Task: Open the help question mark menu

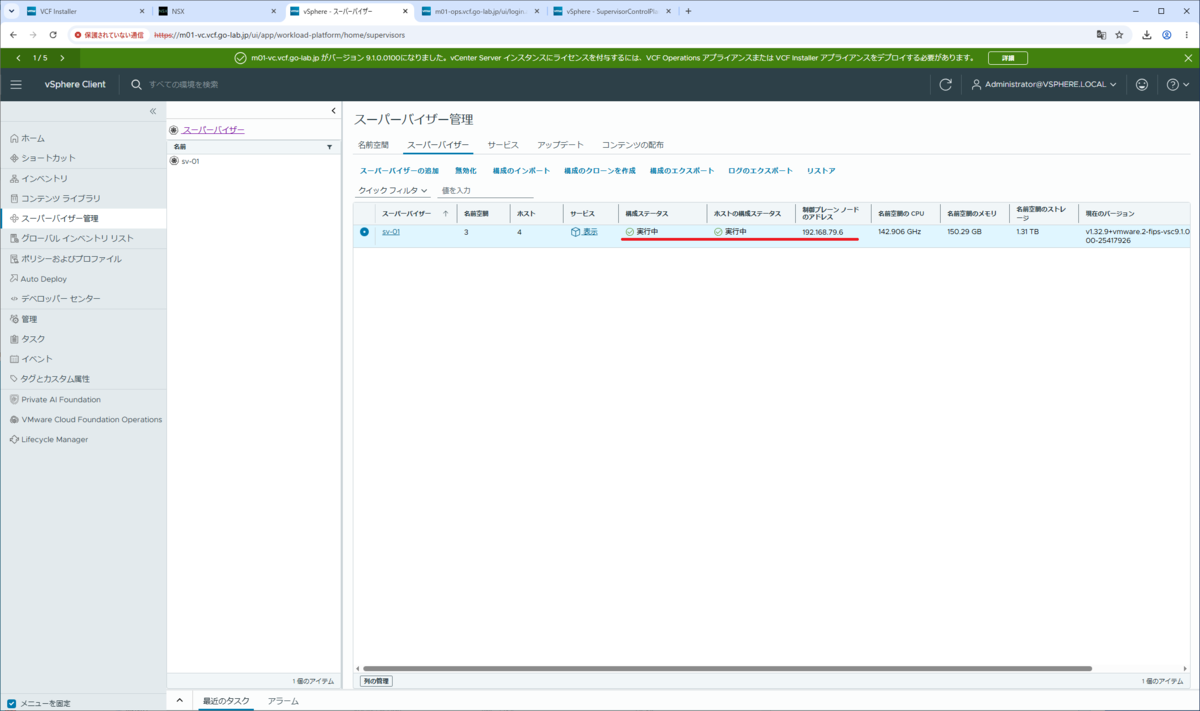Action: pyautogui.click(x=1178, y=85)
